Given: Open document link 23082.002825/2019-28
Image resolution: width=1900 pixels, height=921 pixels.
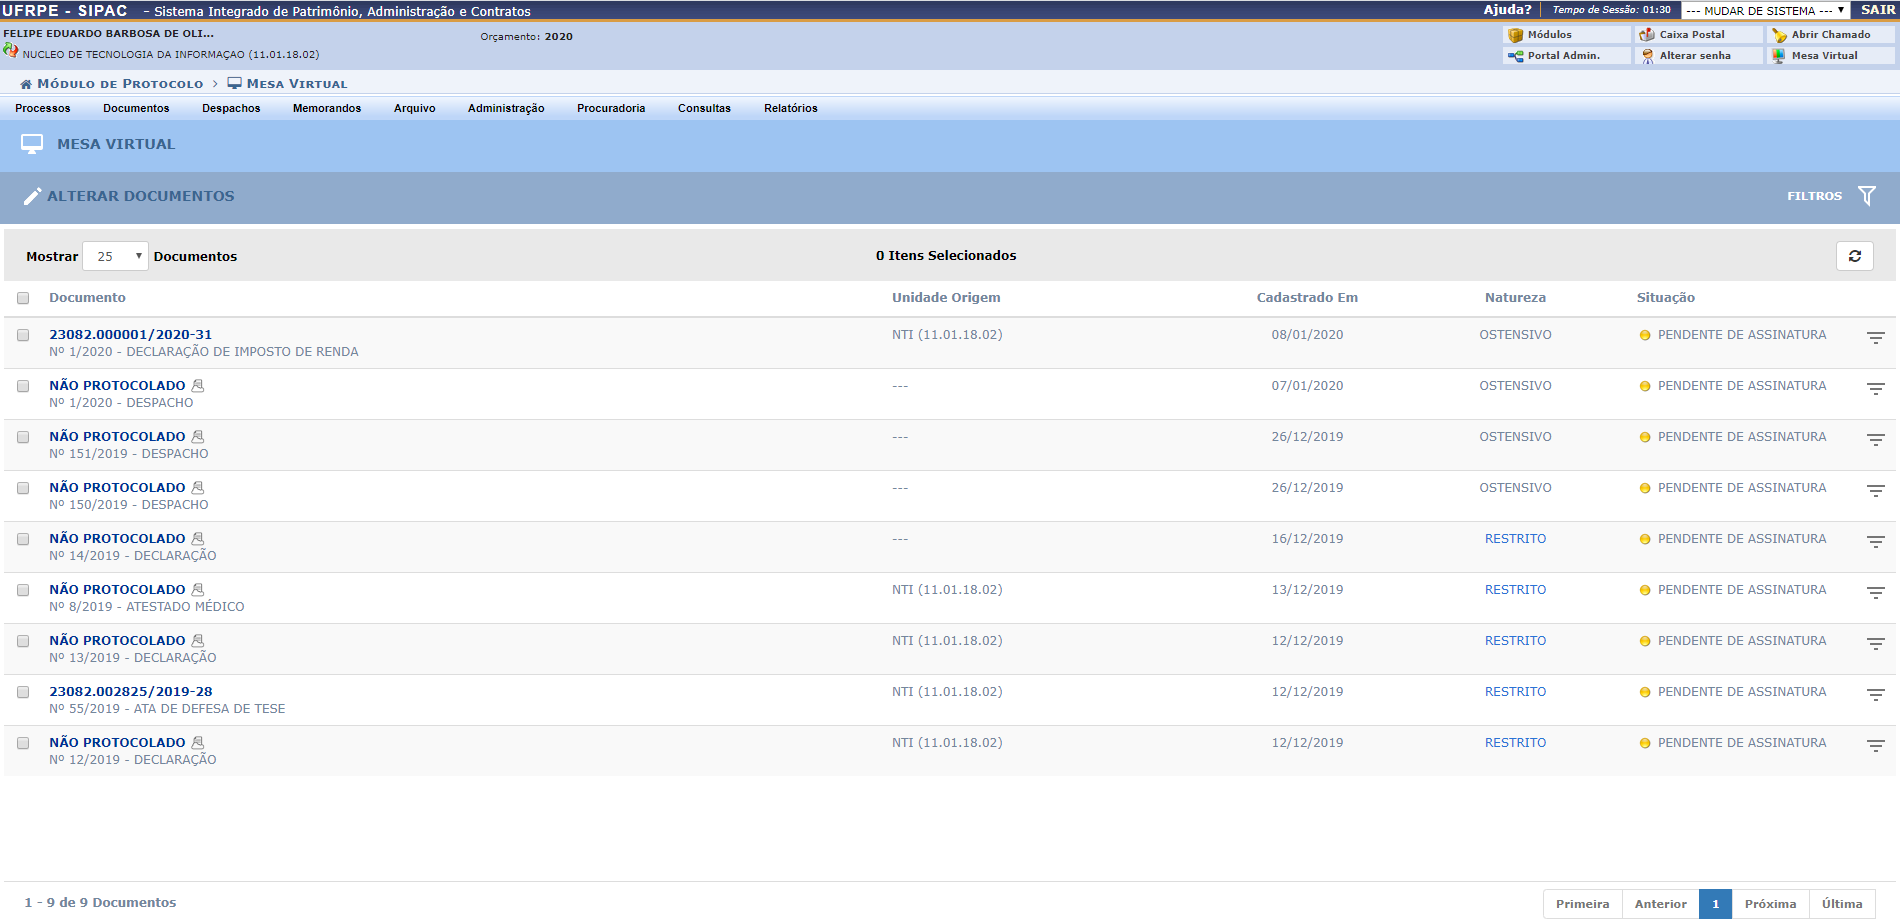Looking at the screenshot, I should (x=131, y=691).
